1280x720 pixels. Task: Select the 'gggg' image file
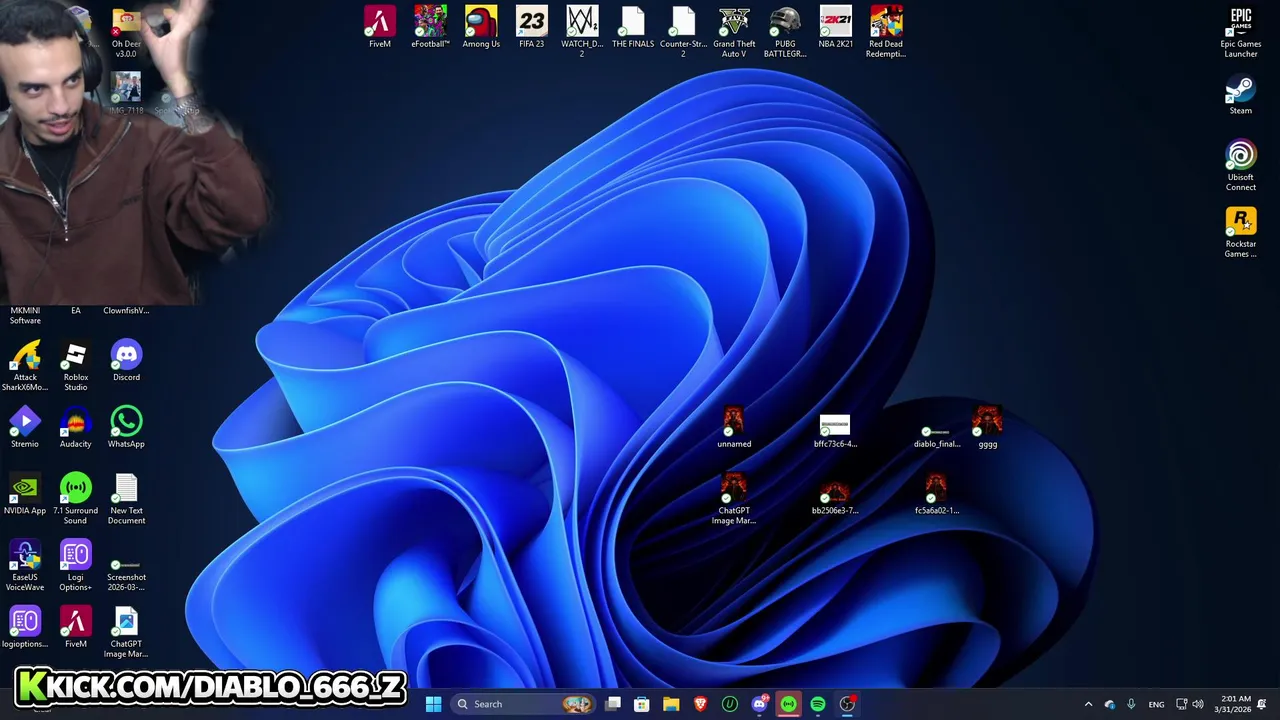click(987, 428)
